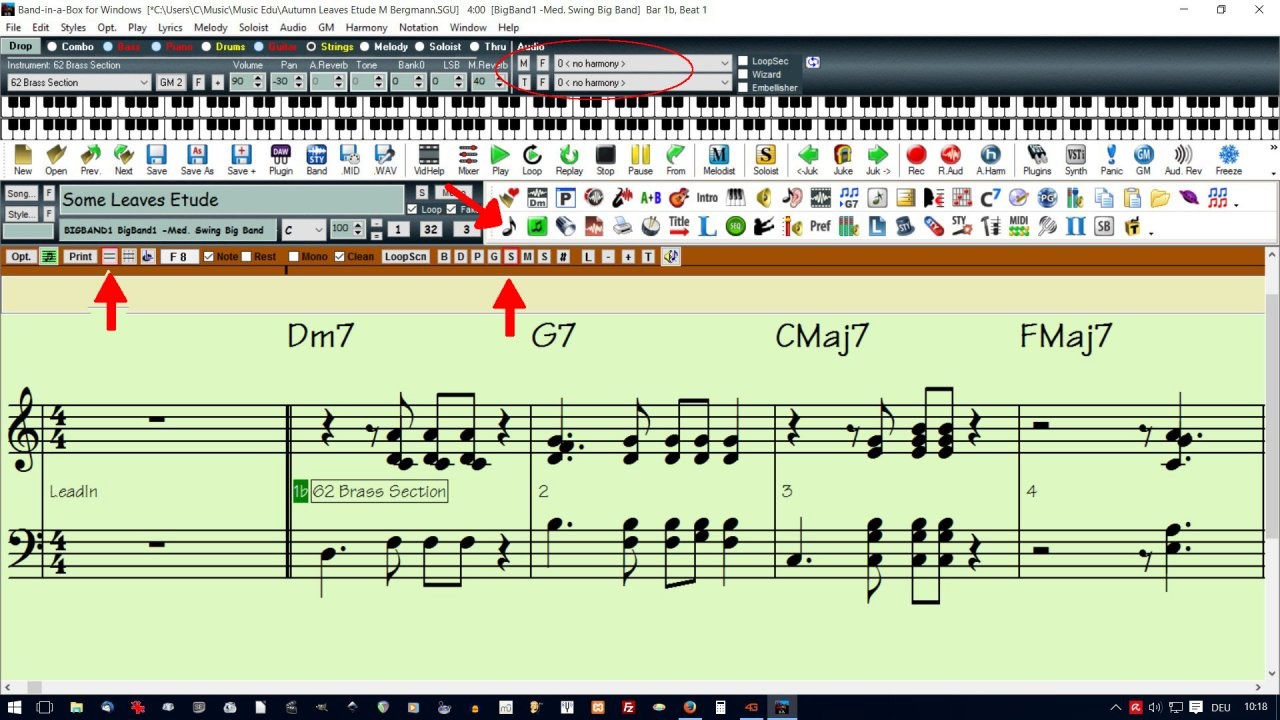Enable the LoopSec checkbox
Viewport: 1280px width, 720px height.
tap(743, 61)
